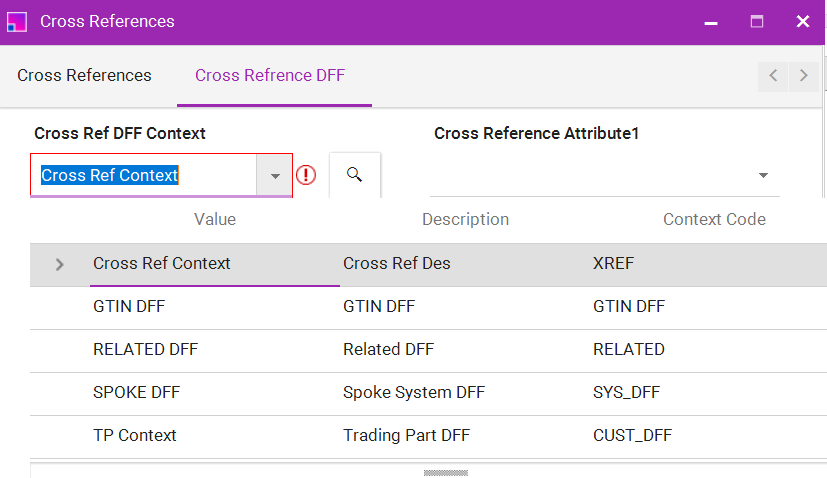Viewport: 827px width, 478px height.
Task: Click the Context Code column header
Action: tap(714, 219)
